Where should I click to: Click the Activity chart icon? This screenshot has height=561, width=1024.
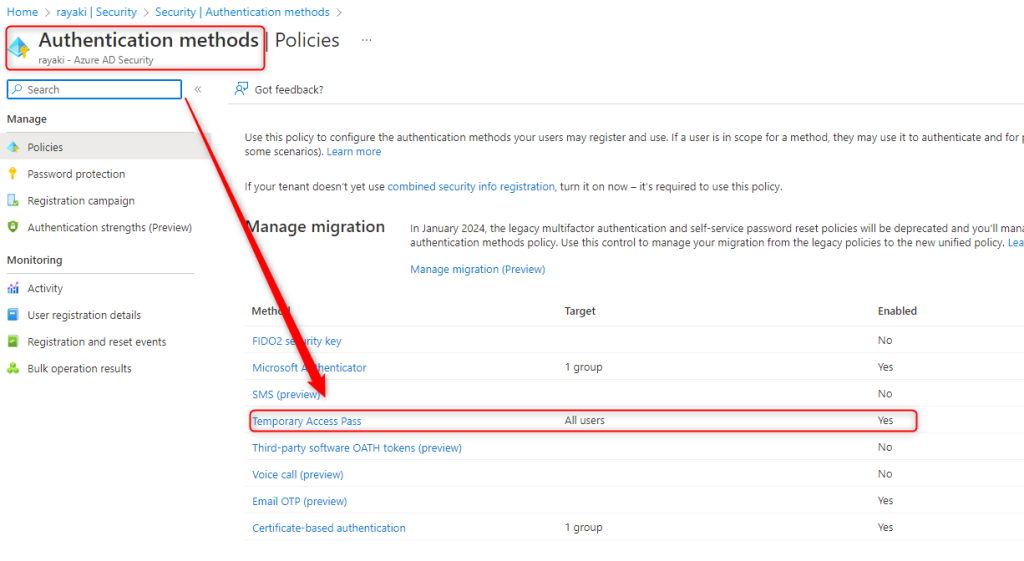(x=13, y=289)
